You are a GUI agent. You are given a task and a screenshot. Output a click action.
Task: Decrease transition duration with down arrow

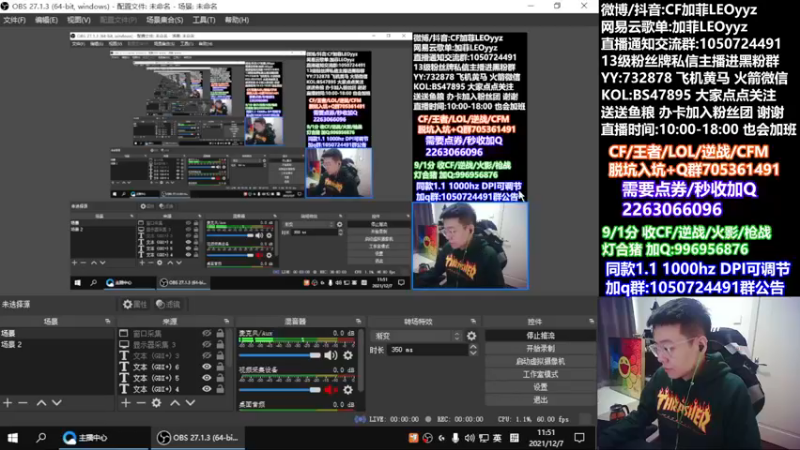pyautogui.click(x=473, y=353)
